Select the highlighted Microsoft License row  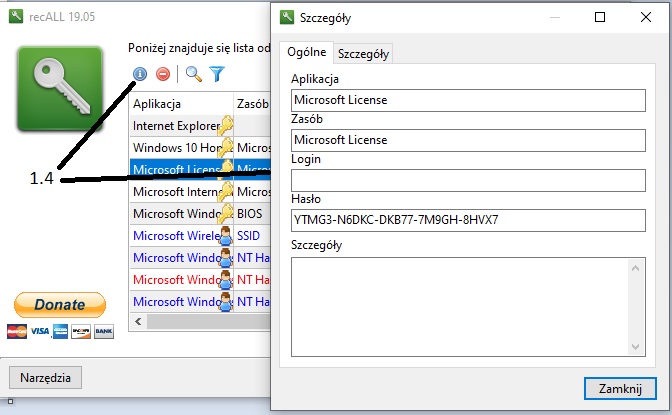(x=200, y=170)
